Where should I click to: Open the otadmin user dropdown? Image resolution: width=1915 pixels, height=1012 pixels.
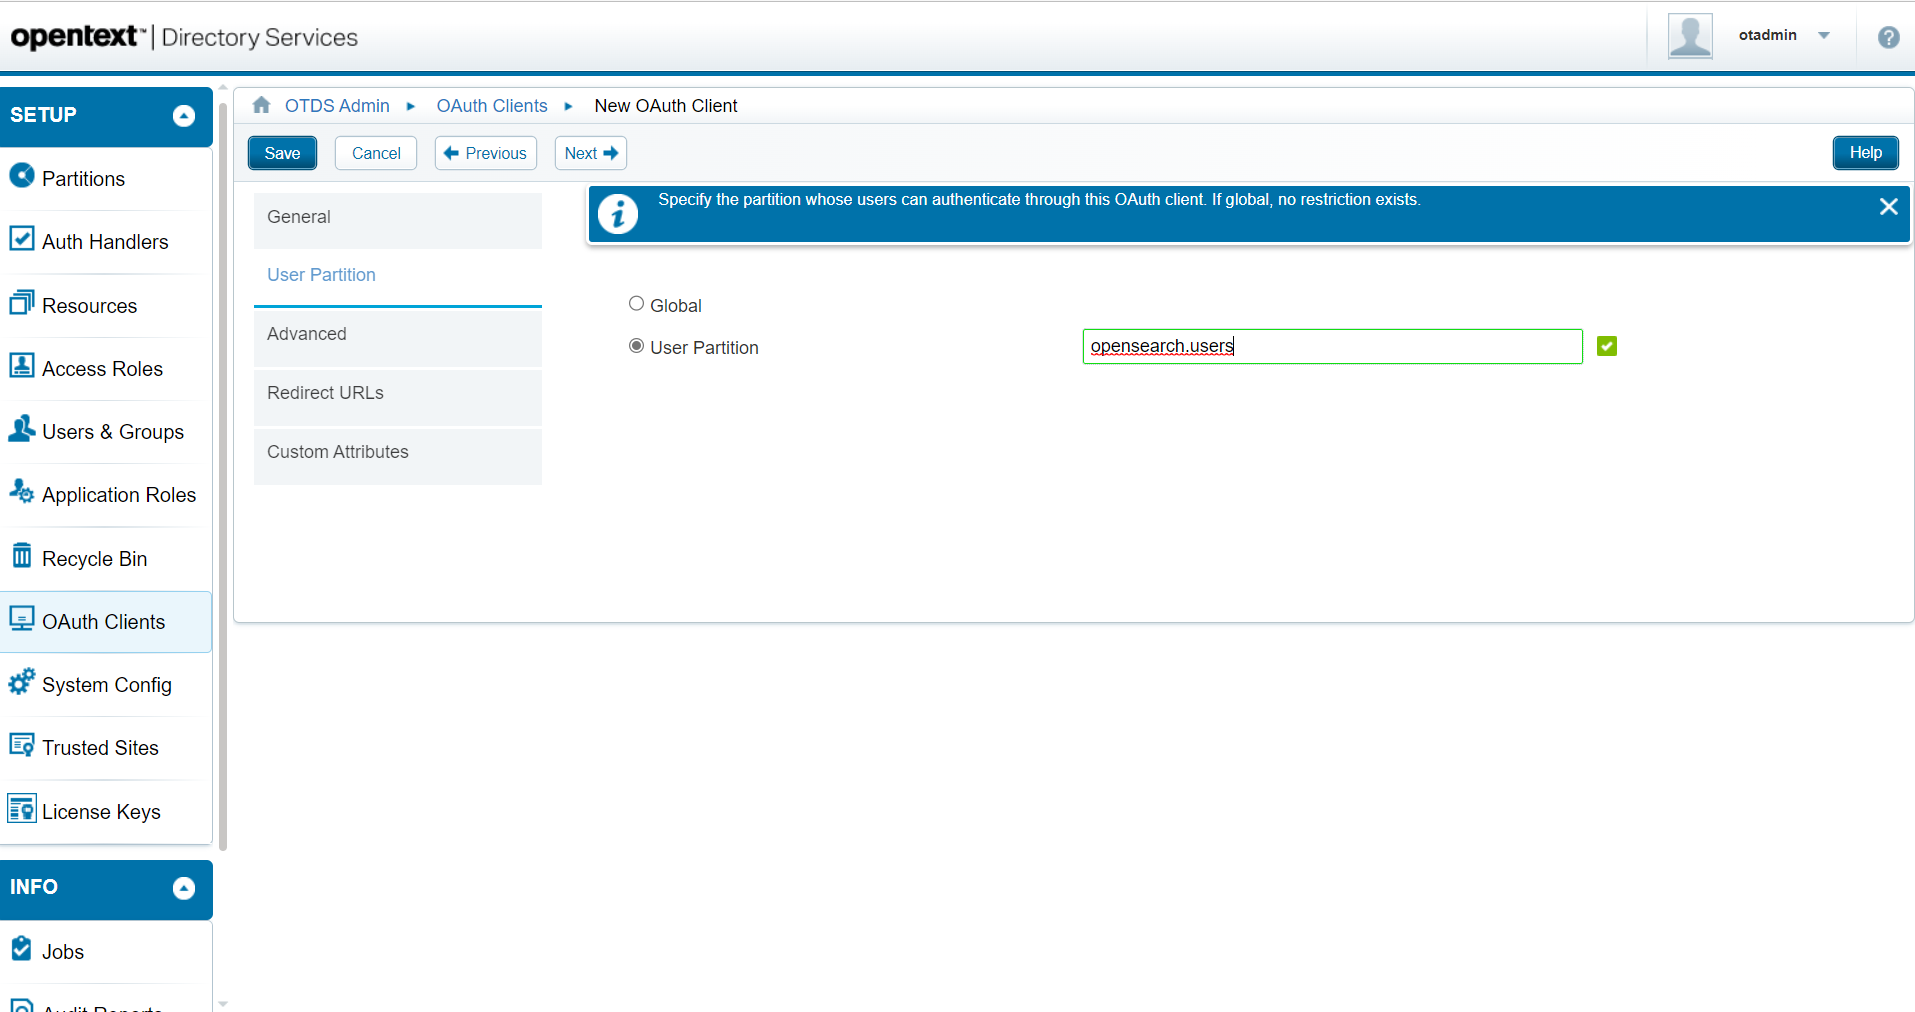1824,35
